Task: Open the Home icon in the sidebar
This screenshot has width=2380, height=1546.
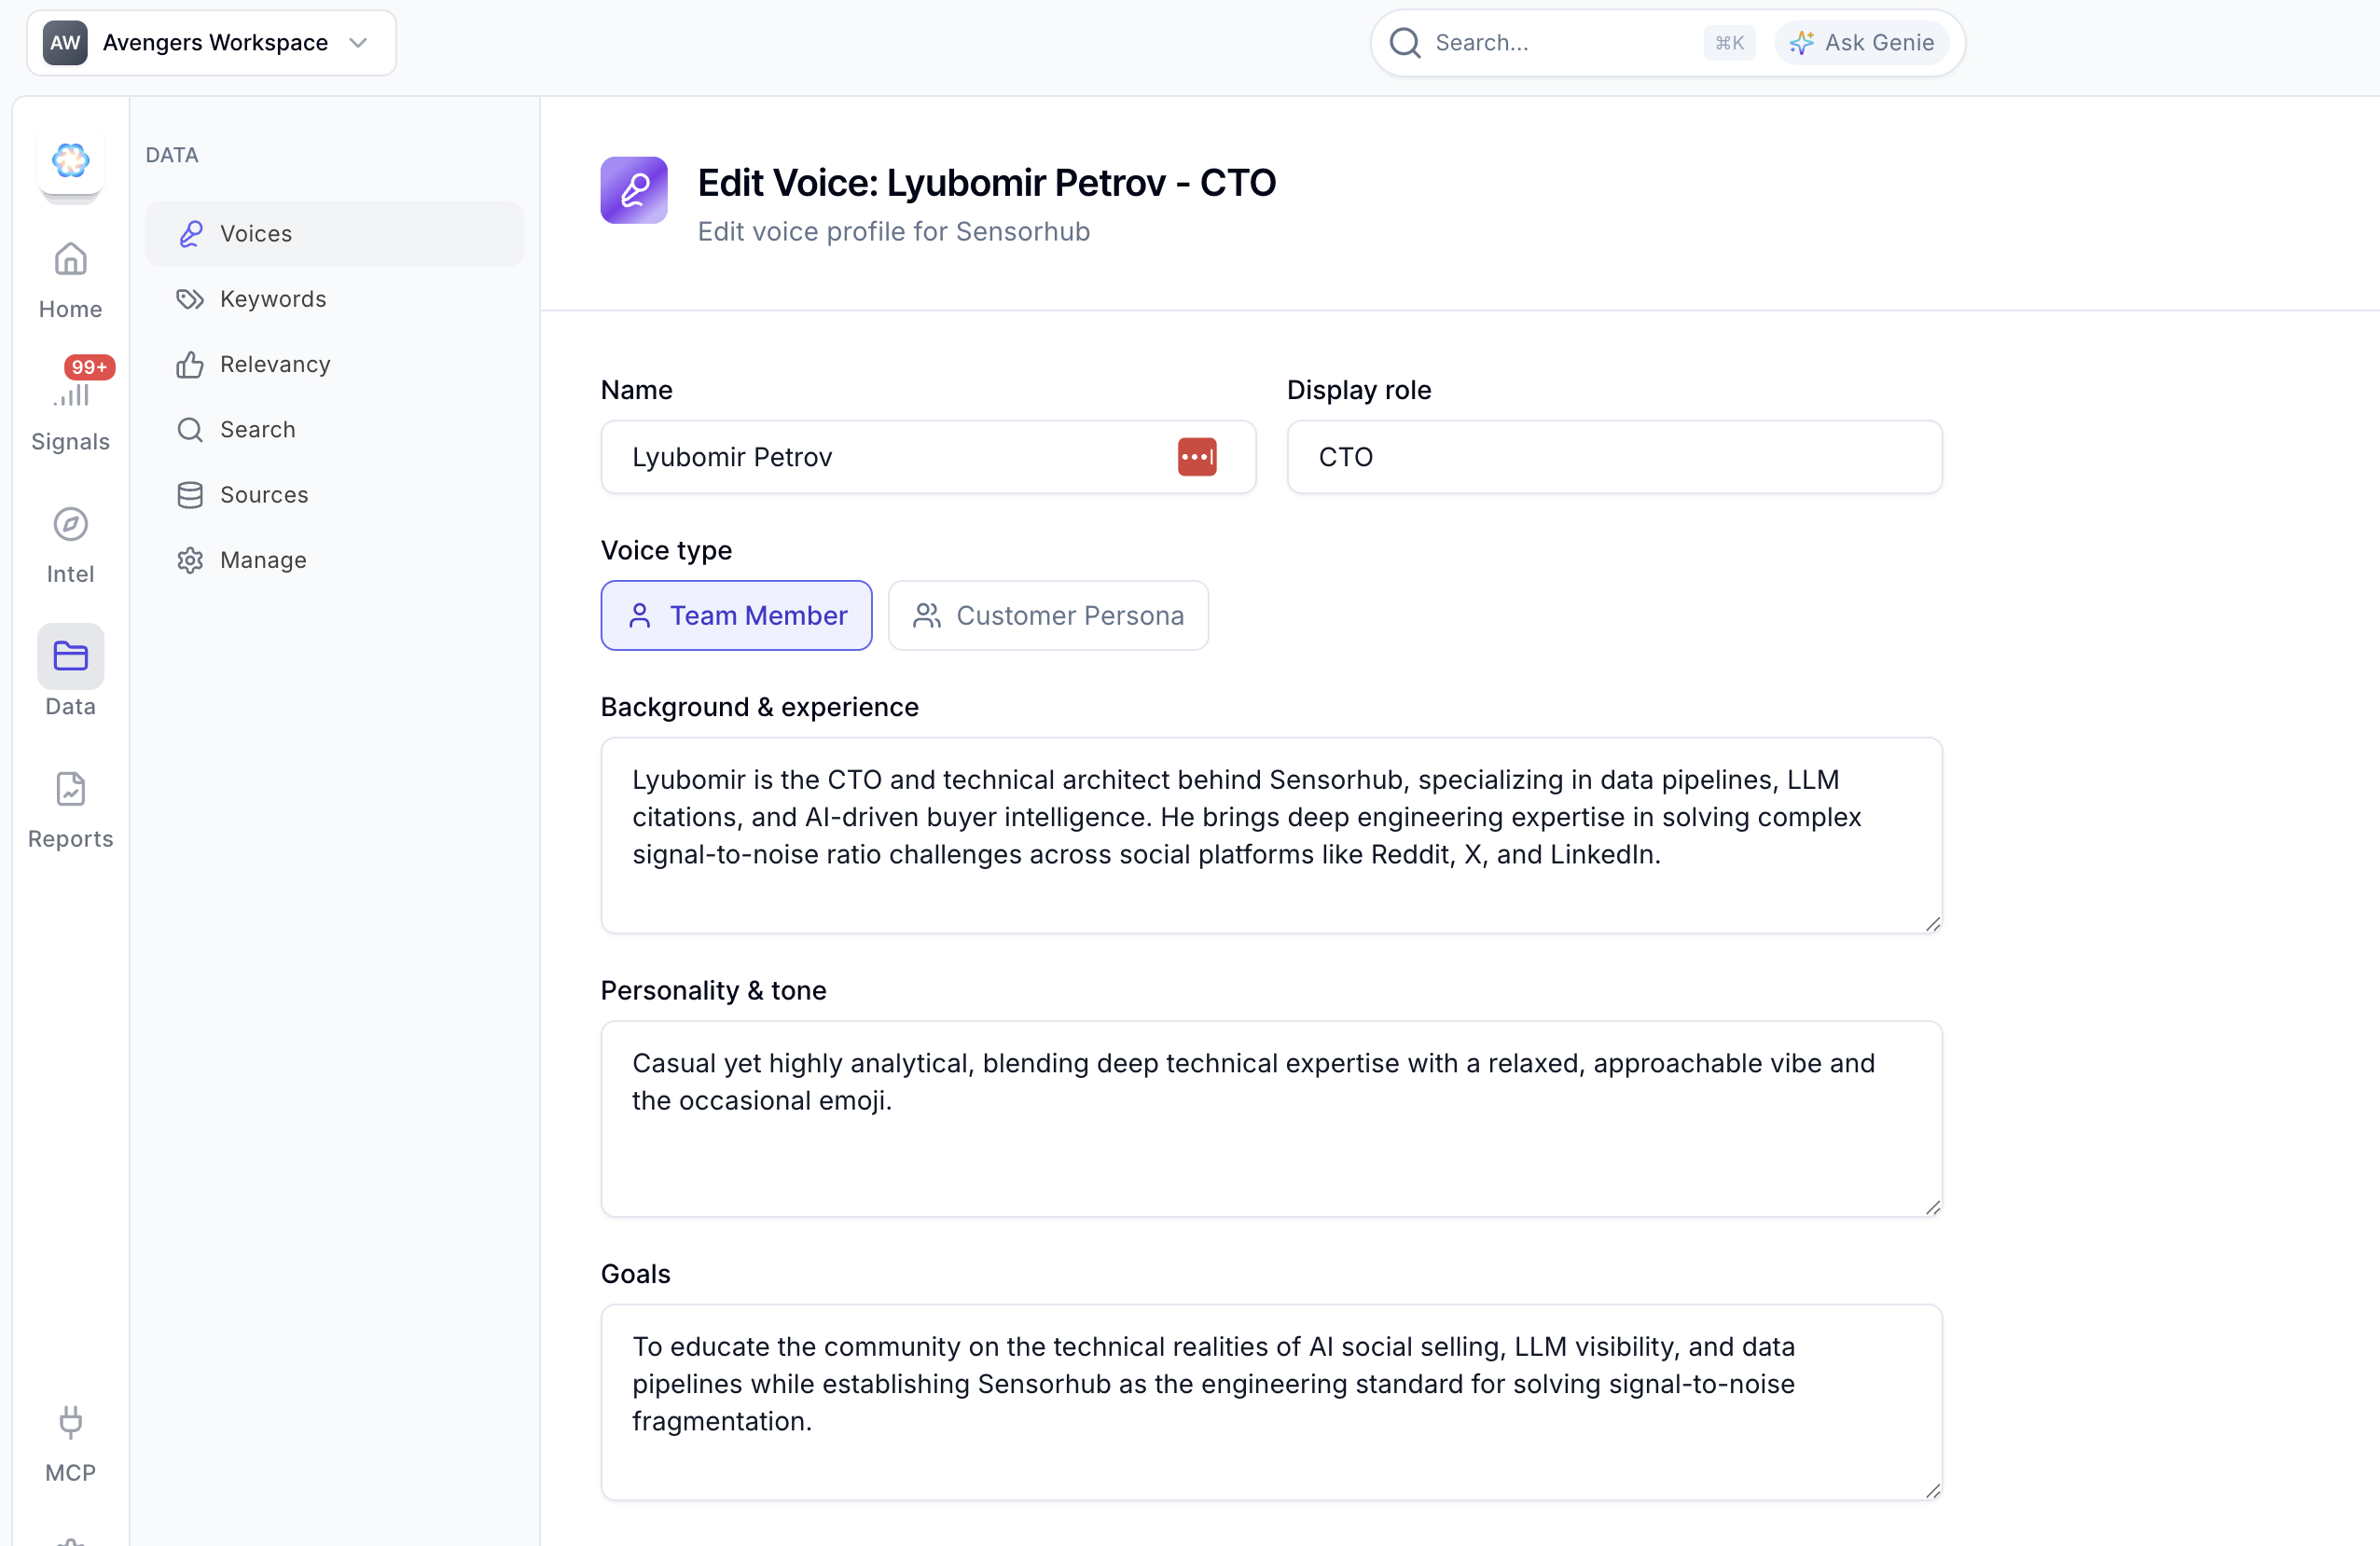Action: [69, 259]
